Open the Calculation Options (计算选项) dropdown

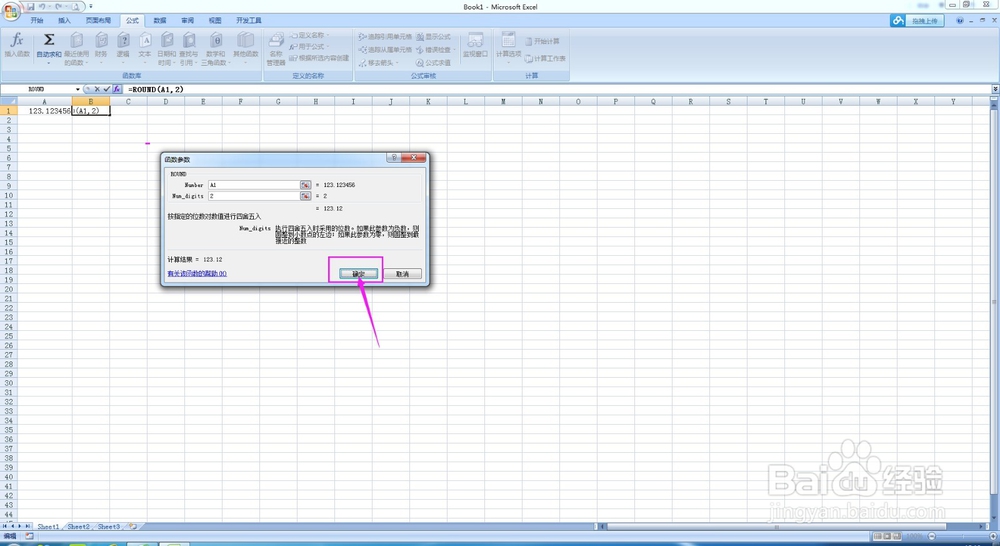[508, 48]
